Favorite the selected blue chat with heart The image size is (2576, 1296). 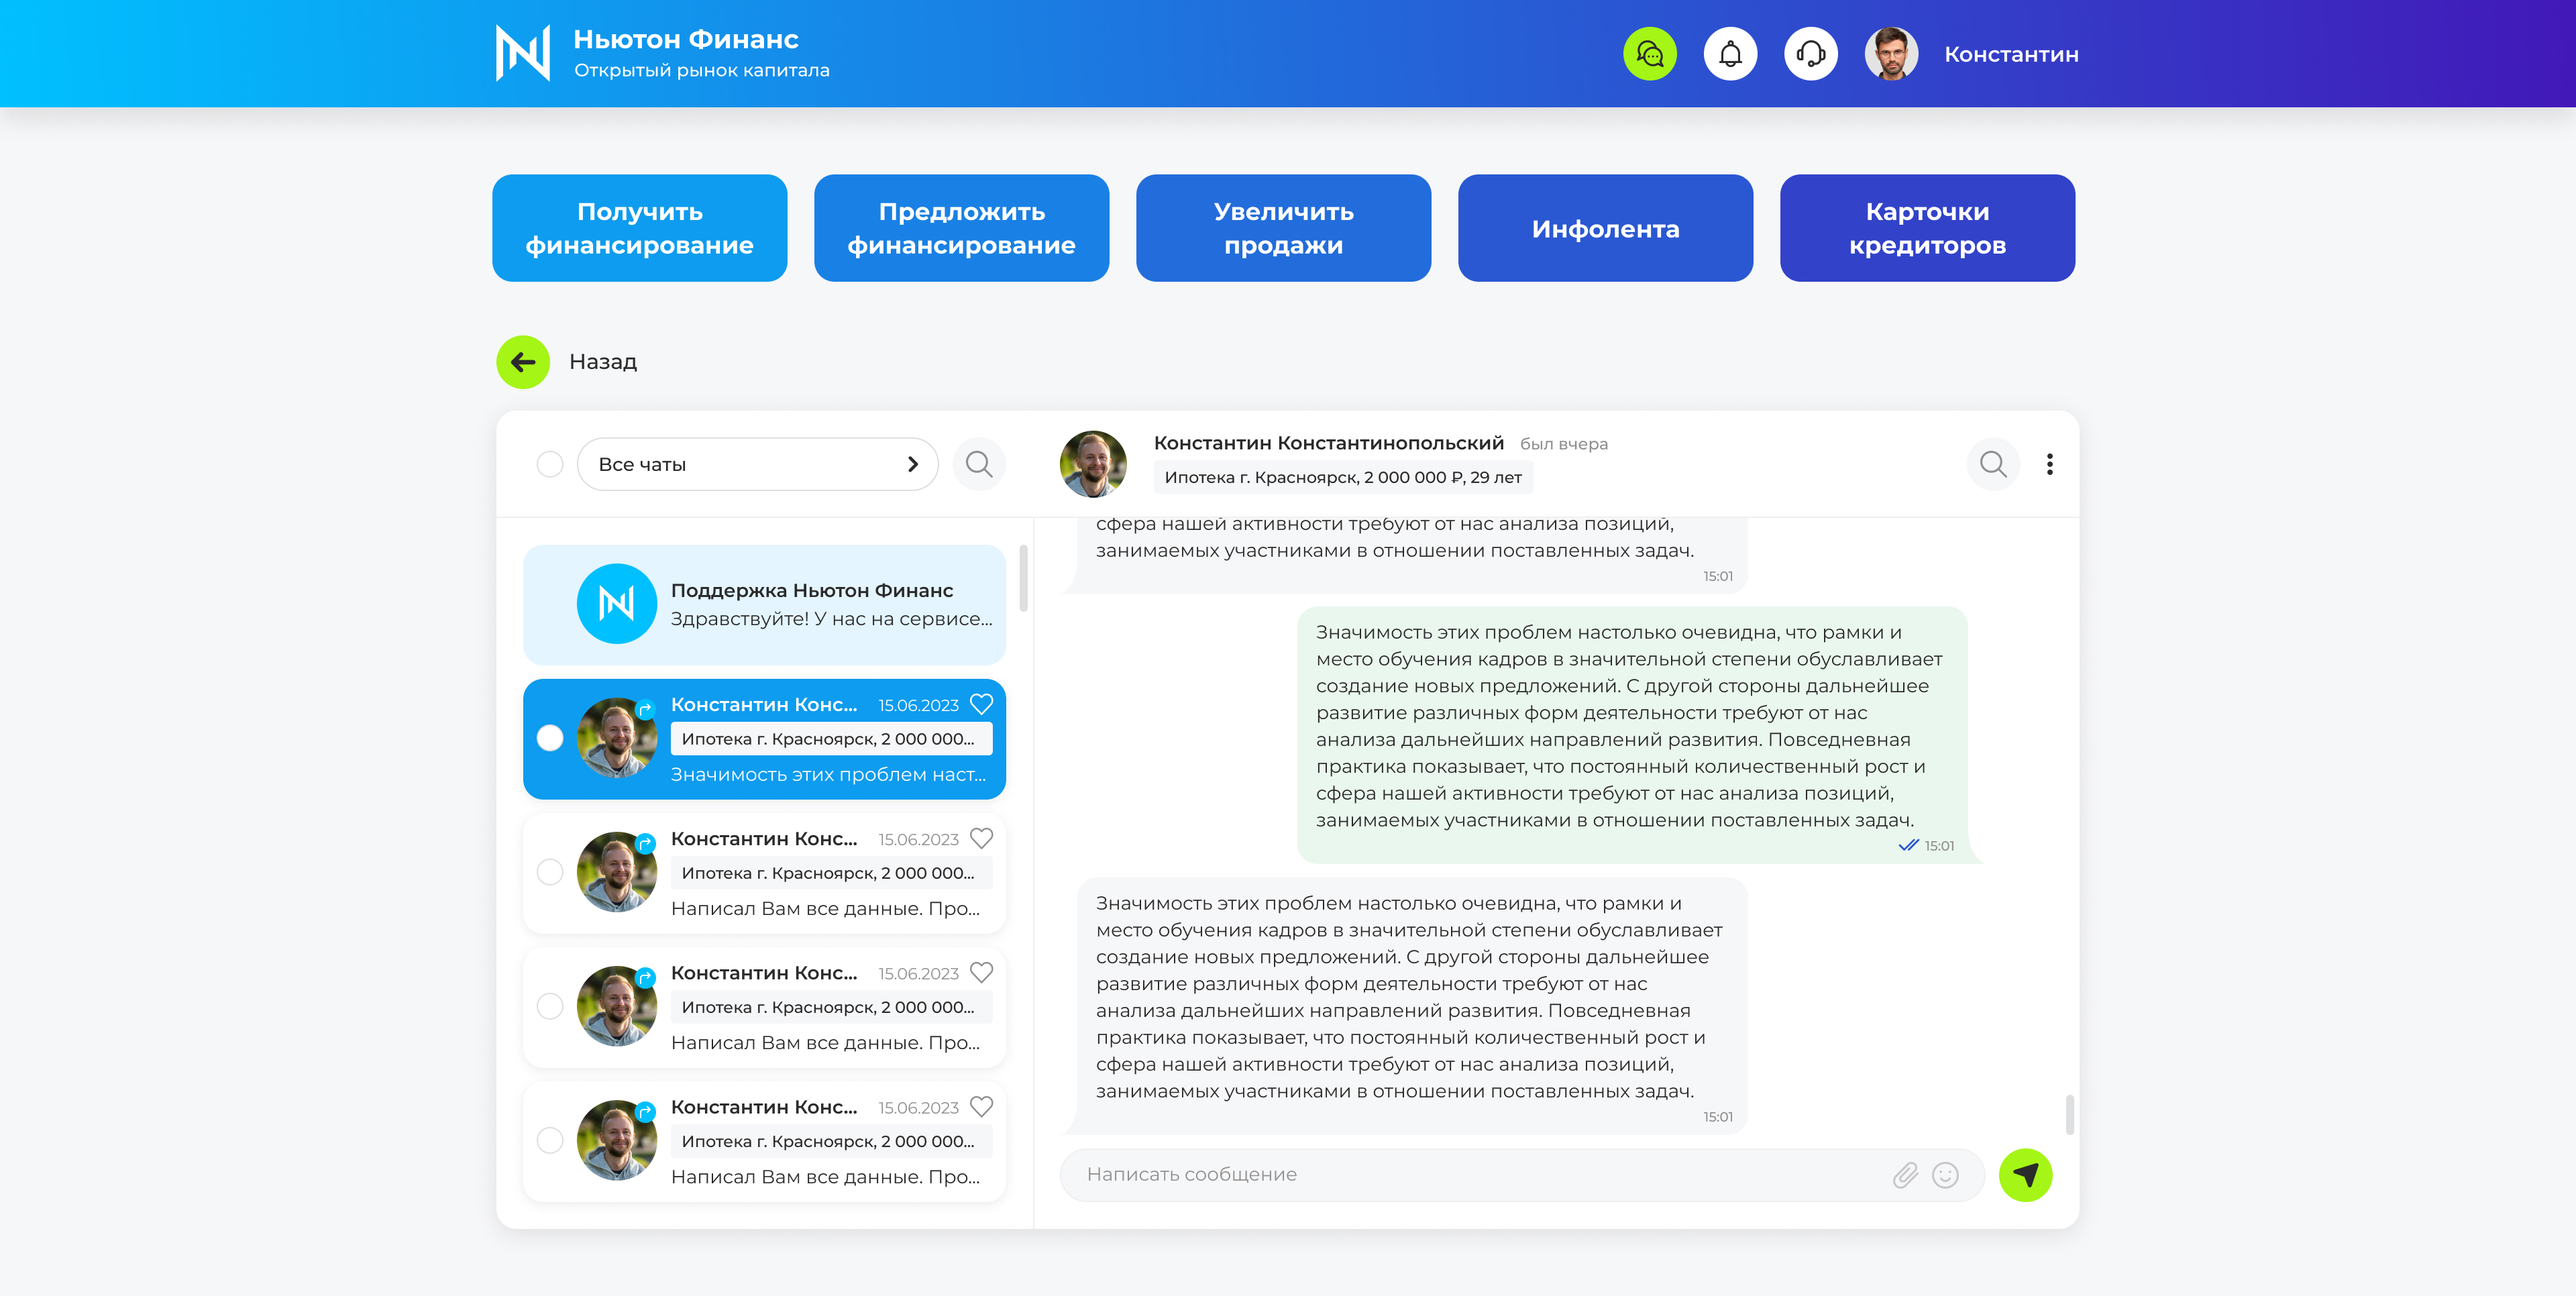982,705
